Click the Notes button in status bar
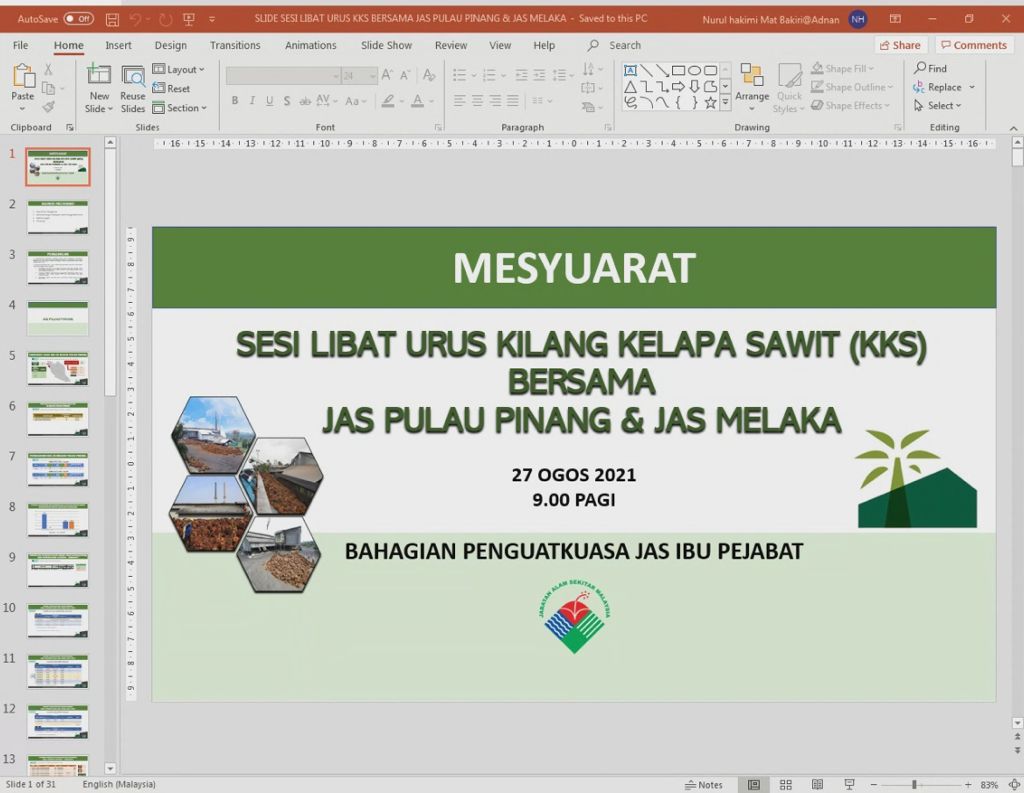Viewport: 1024px width, 793px height. [x=703, y=785]
